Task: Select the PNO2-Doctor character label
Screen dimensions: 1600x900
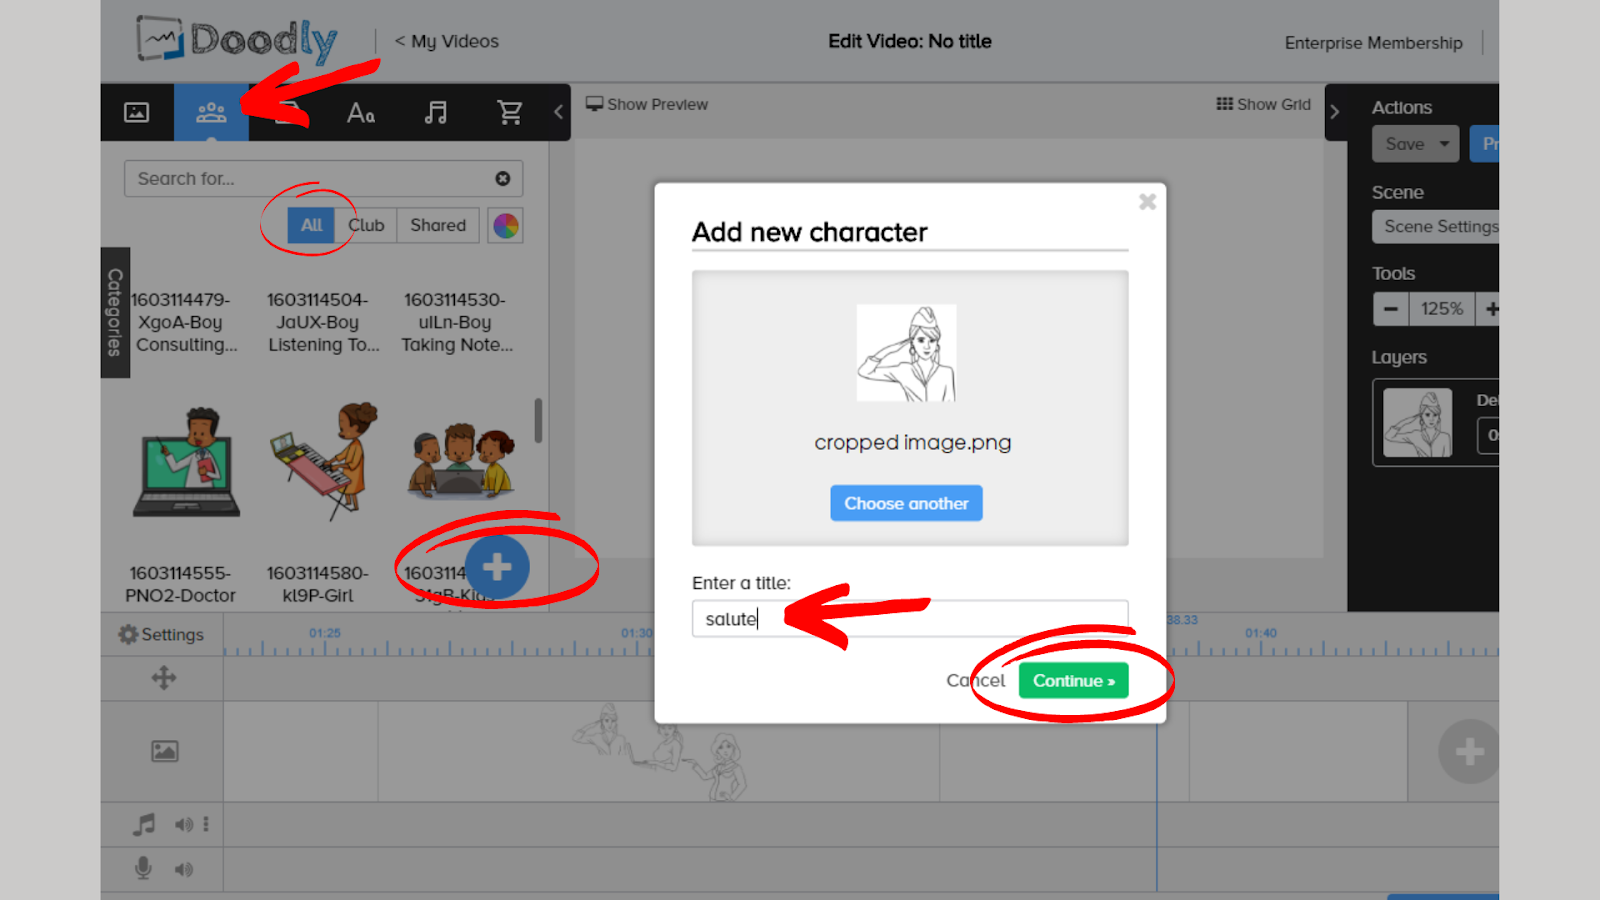Action: click(180, 584)
